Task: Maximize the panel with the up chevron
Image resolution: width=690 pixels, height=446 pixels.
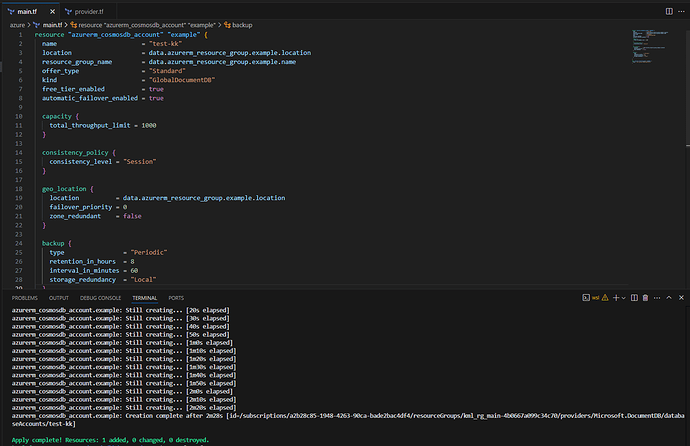Action: coord(669,298)
